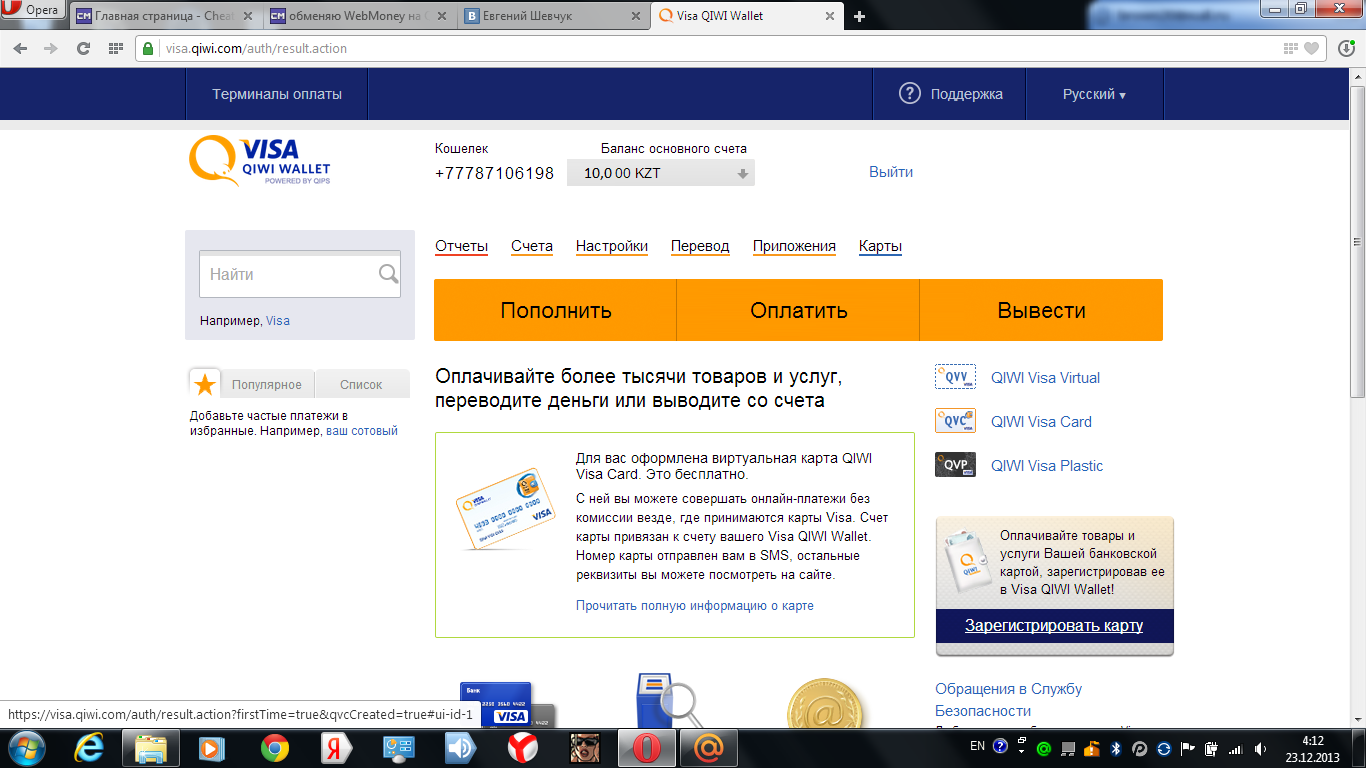
Task: Switch to the обменяю WebMoney tab
Action: coord(359,16)
